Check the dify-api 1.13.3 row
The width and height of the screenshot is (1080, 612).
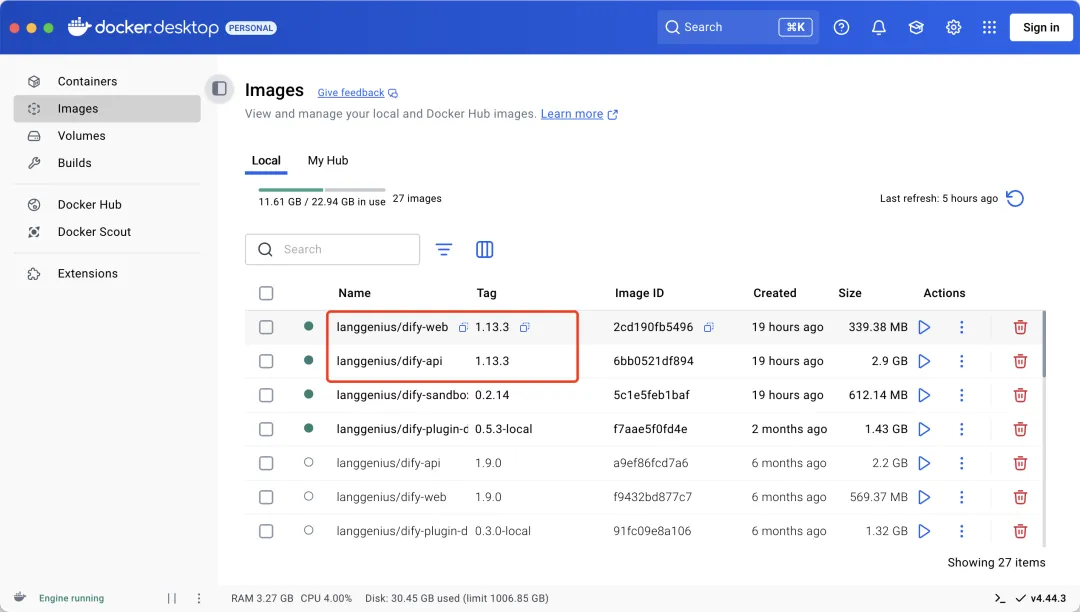[x=266, y=361]
